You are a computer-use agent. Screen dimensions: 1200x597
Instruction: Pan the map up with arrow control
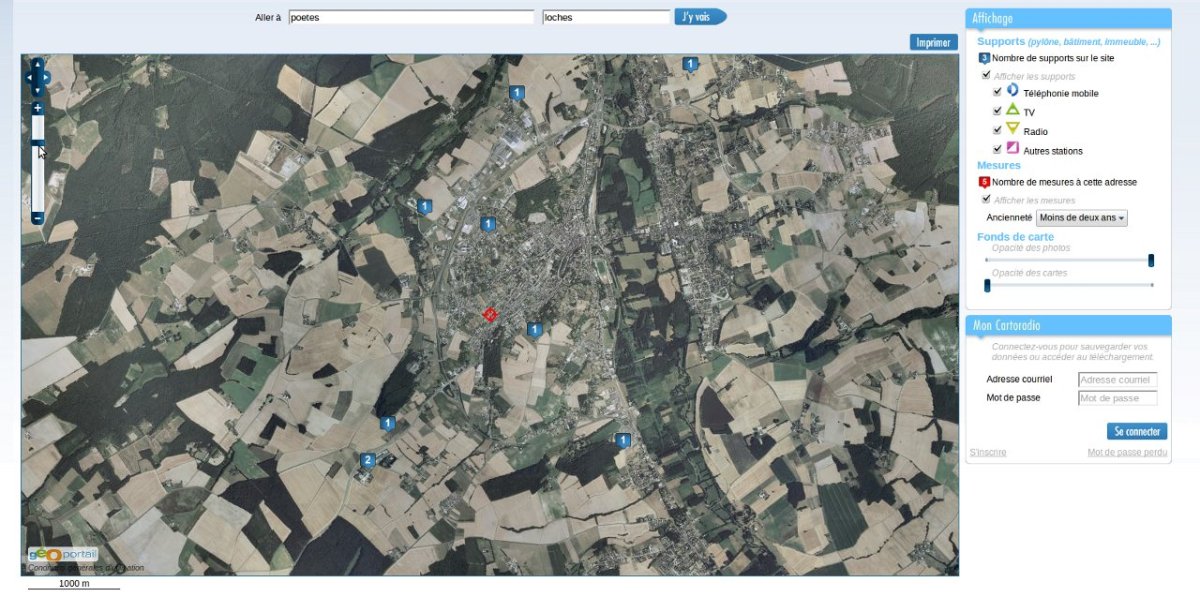37,65
